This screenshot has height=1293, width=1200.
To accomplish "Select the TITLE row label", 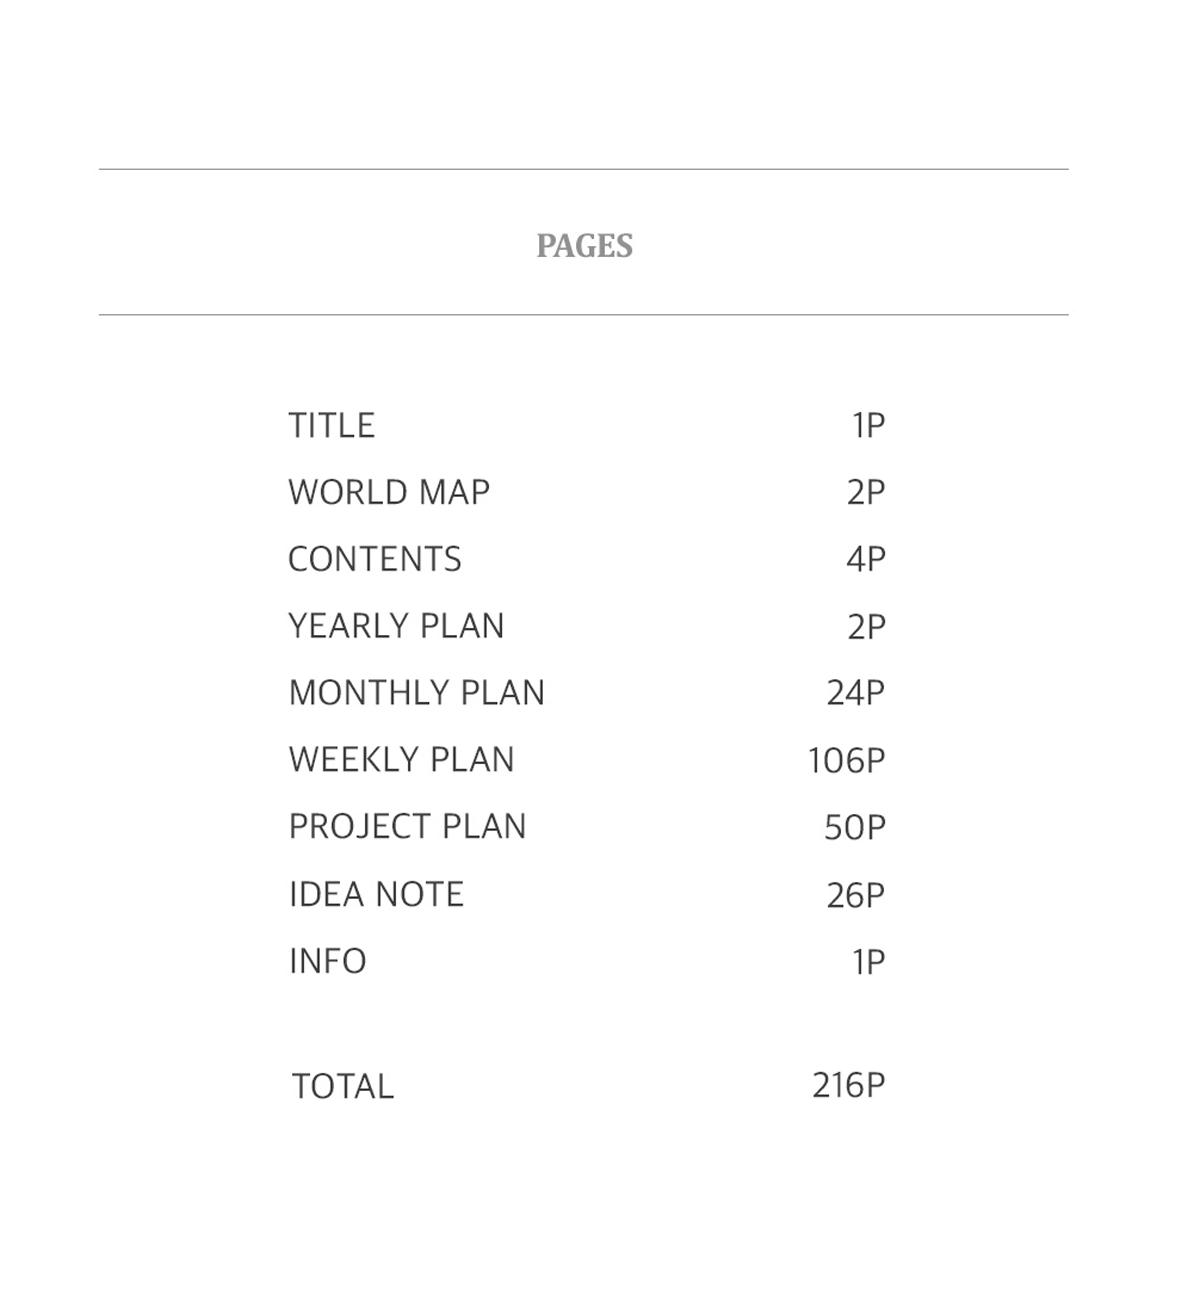I will [331, 426].
